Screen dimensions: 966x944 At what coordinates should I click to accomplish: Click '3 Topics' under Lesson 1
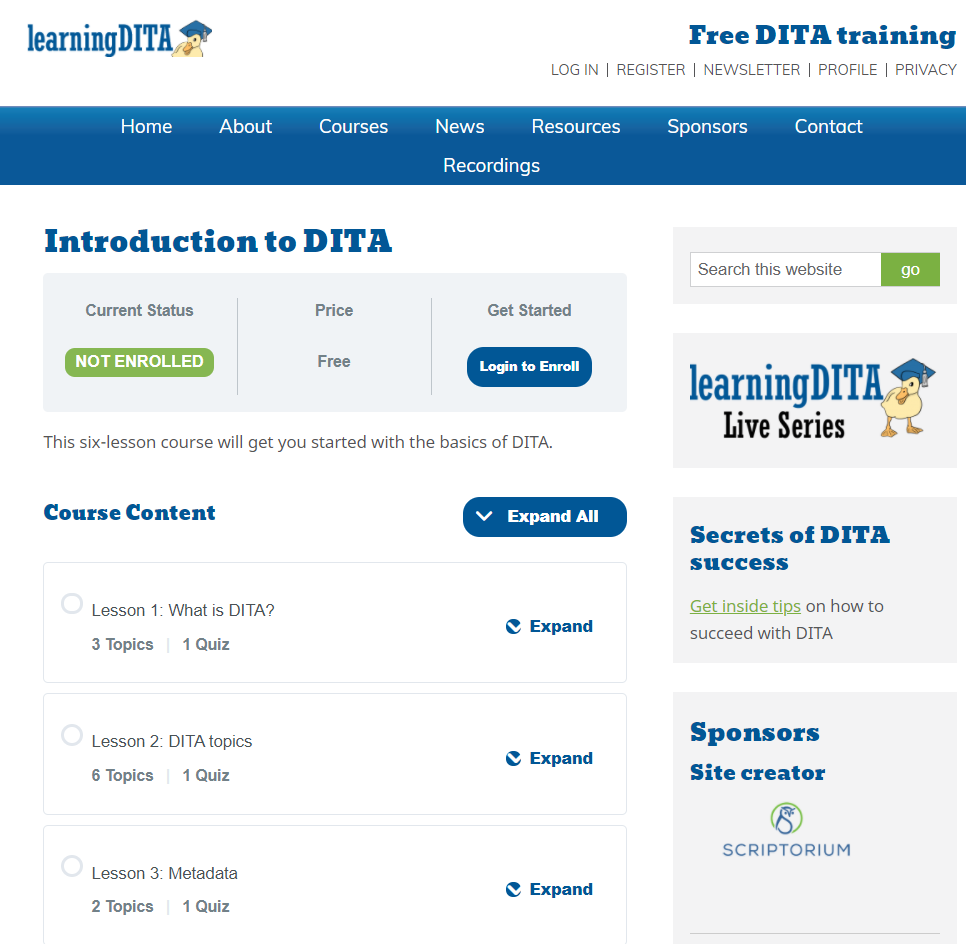click(x=123, y=645)
